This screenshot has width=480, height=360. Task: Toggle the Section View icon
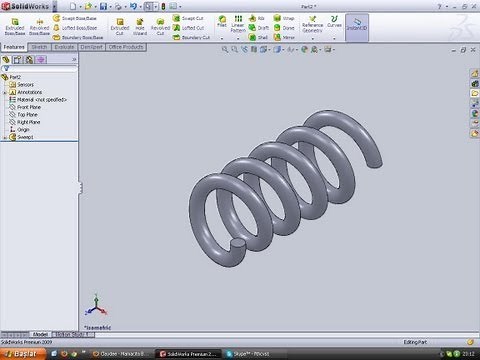(x=254, y=50)
